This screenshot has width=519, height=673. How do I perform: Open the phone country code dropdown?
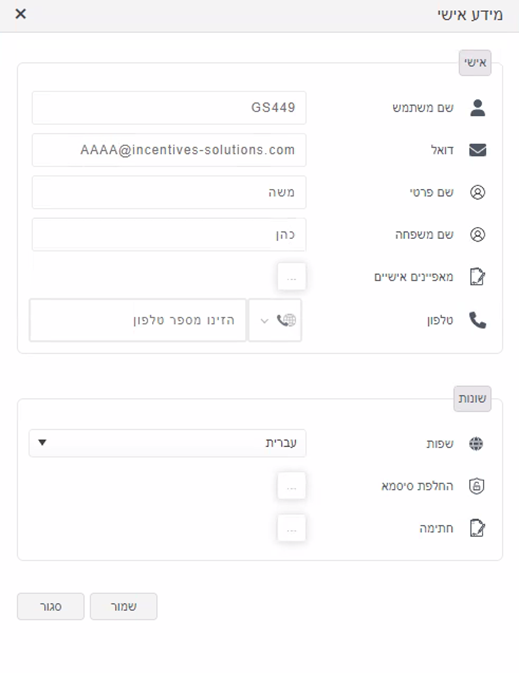[x=275, y=320]
